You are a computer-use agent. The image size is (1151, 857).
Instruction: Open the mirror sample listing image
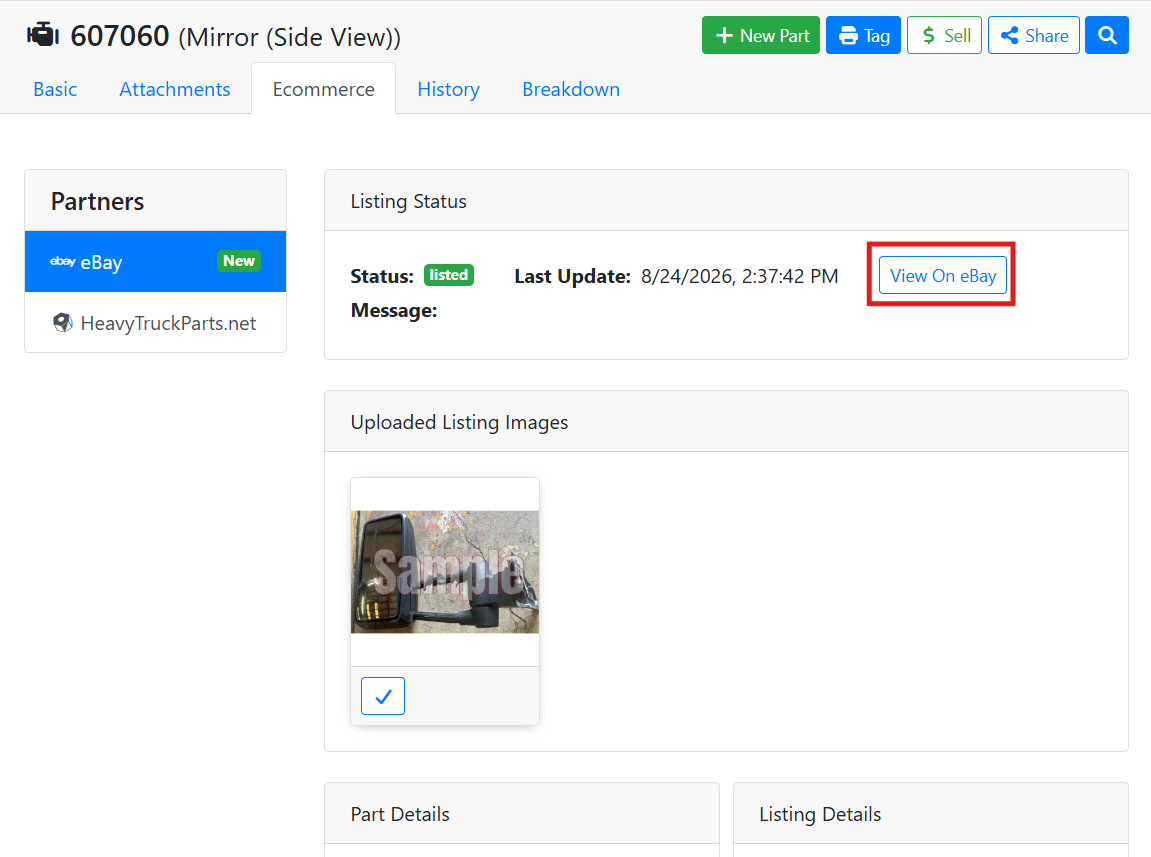click(445, 572)
